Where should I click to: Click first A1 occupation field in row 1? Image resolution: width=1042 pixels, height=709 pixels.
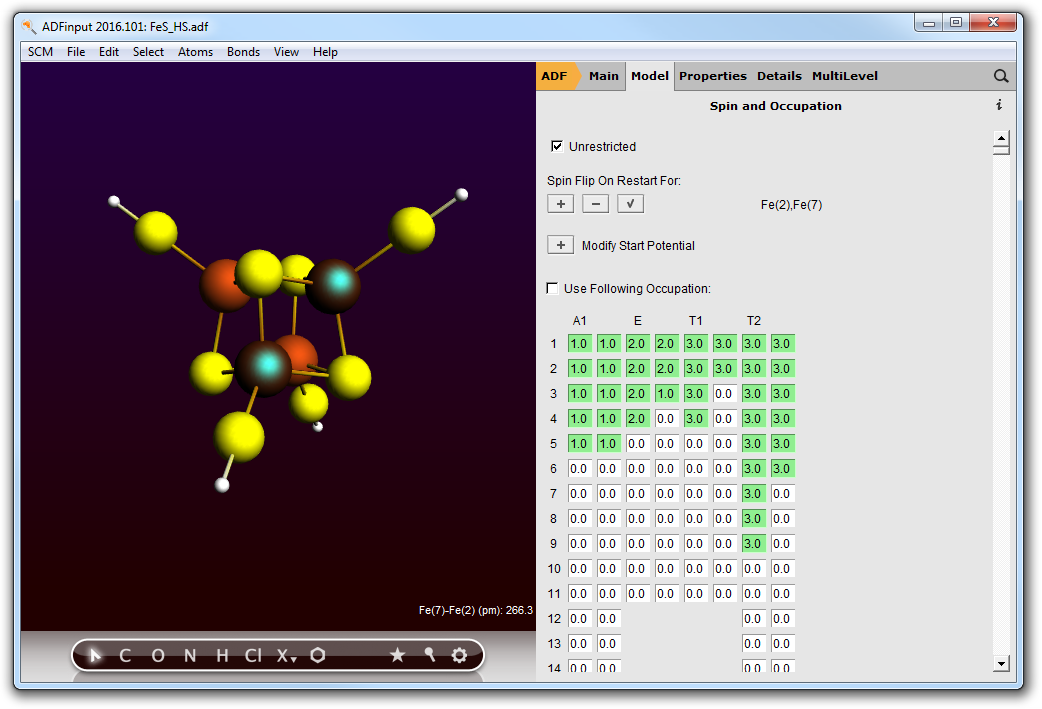(579, 344)
